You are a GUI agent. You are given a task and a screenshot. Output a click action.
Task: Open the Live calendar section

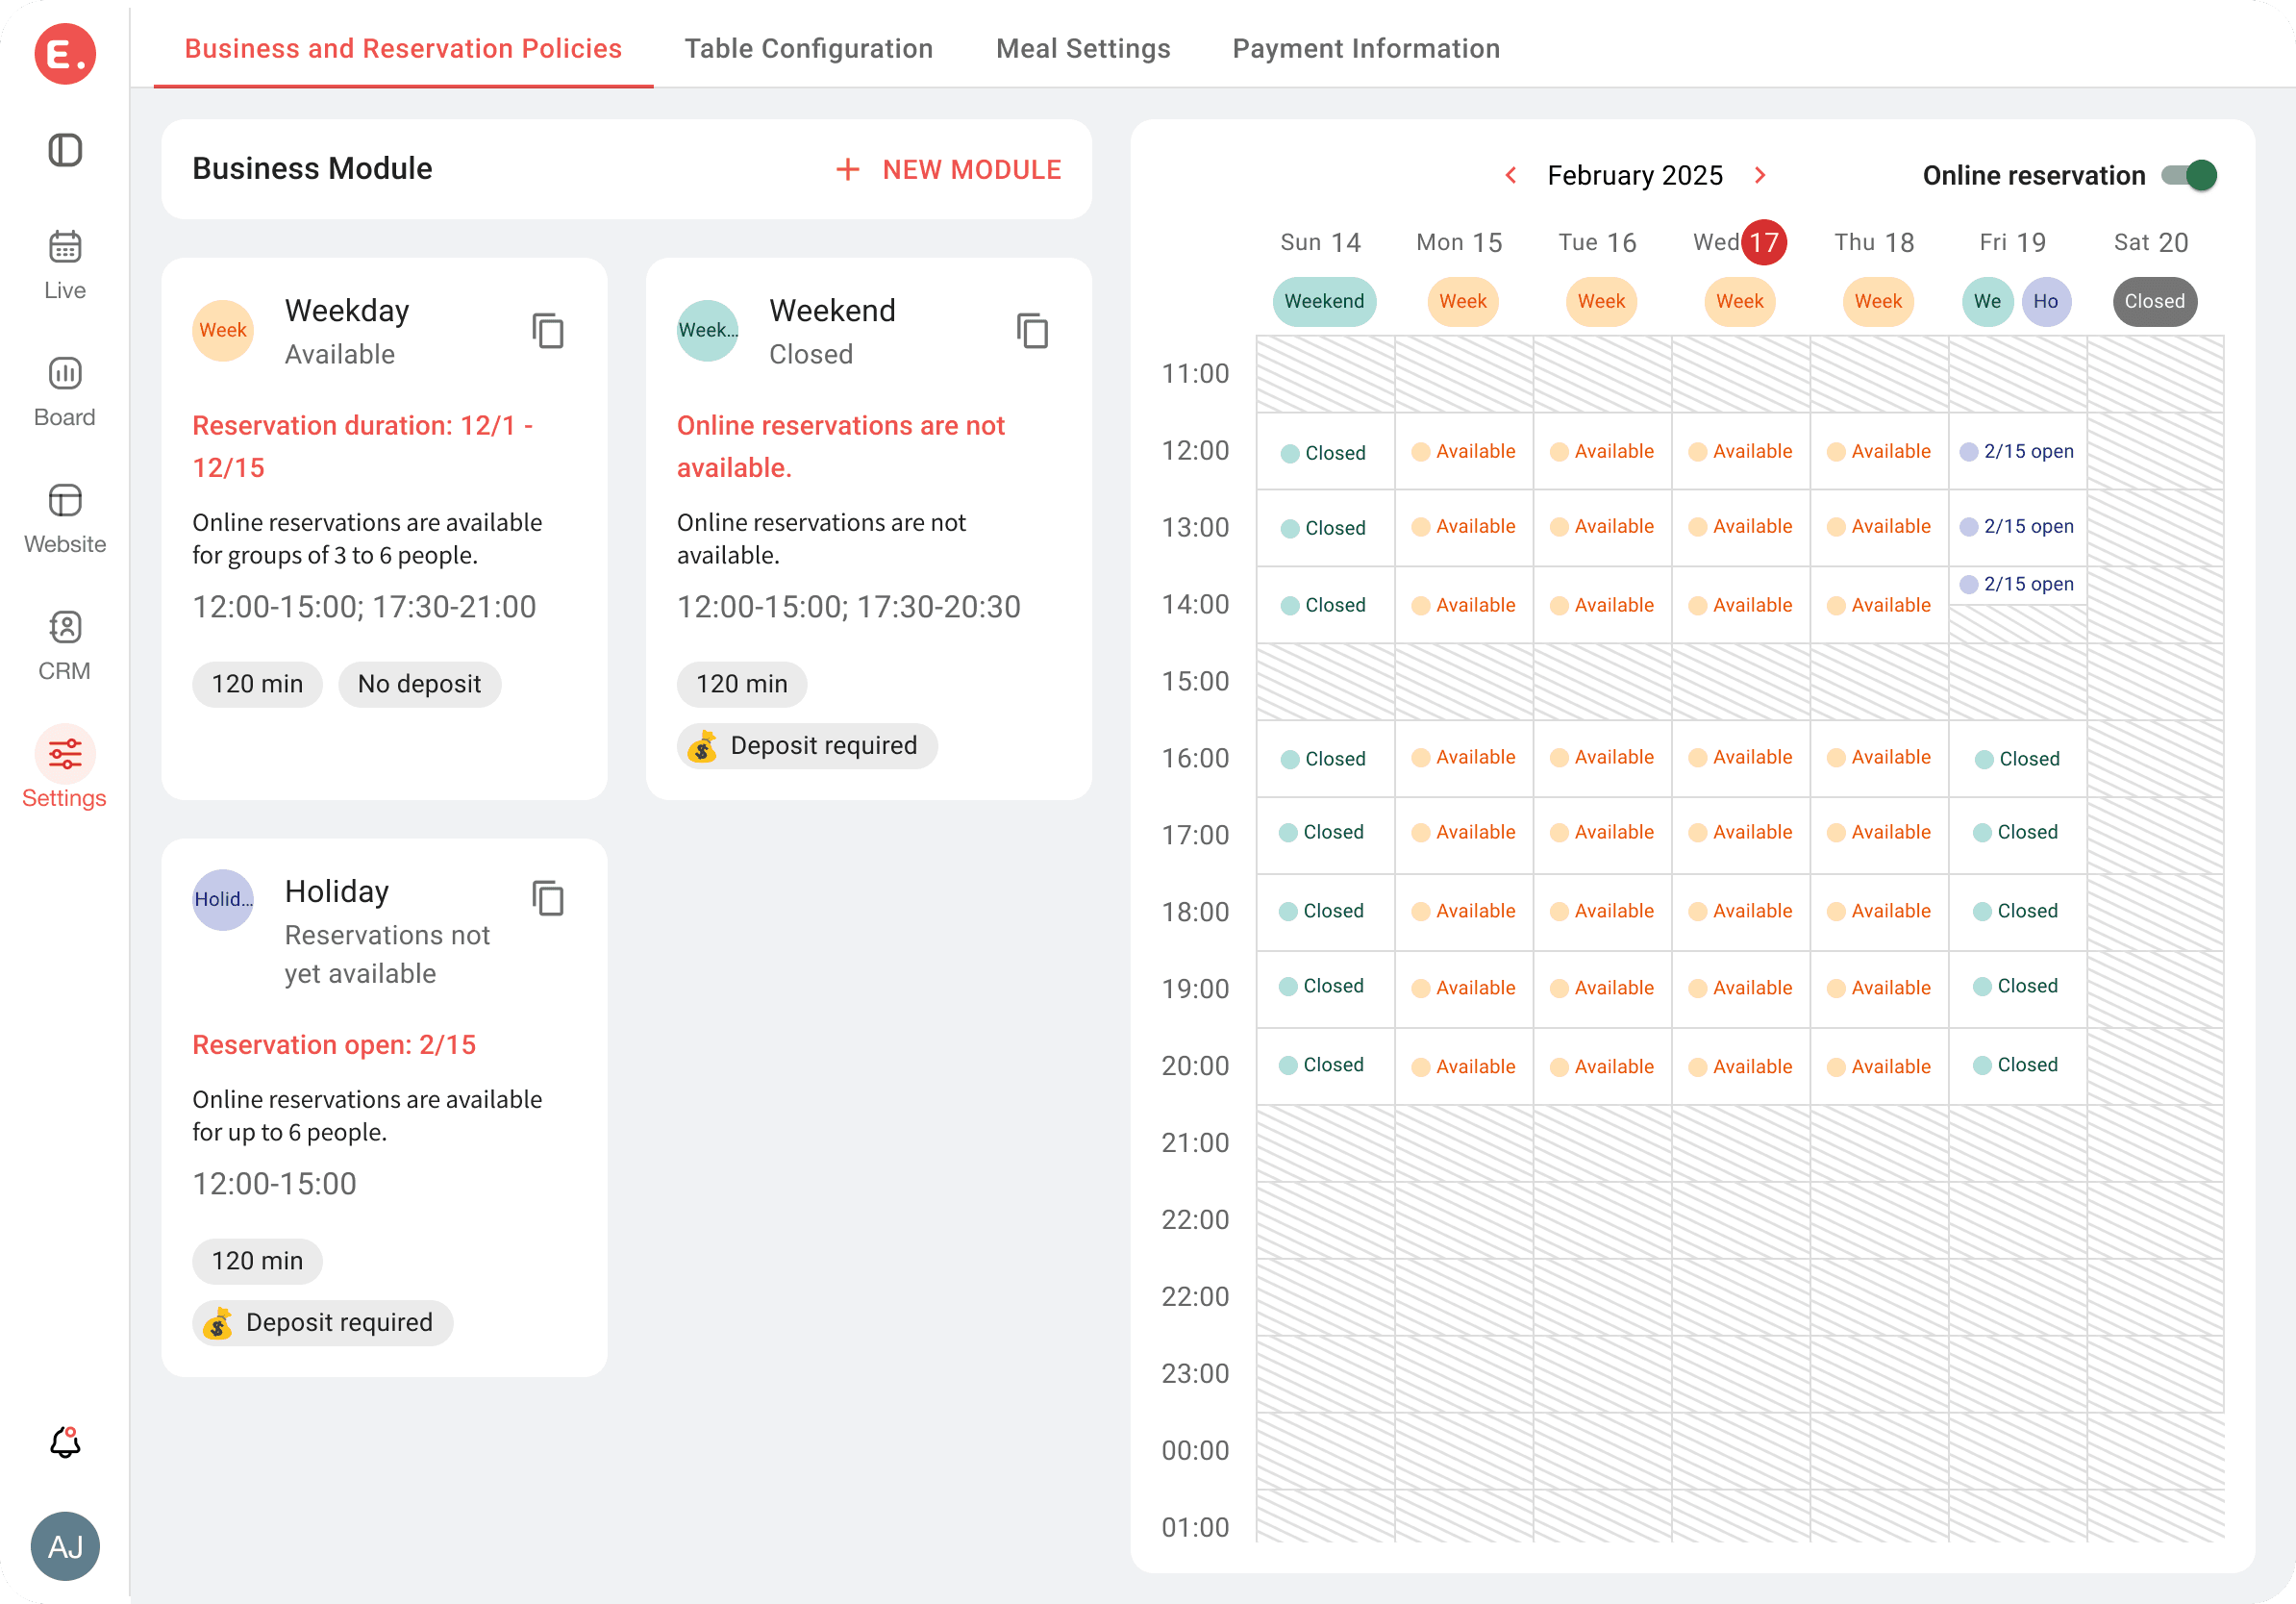65,265
